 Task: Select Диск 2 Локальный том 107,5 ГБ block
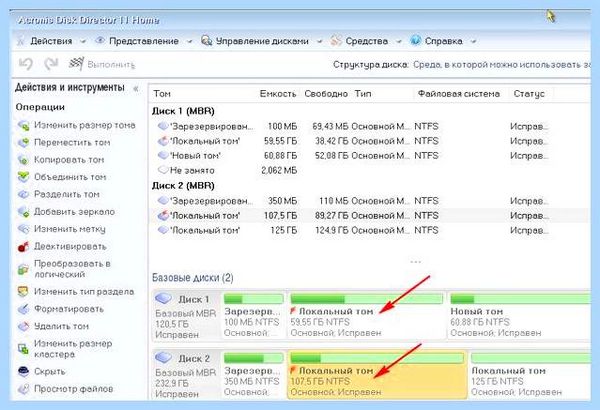pyautogui.click(x=377, y=375)
